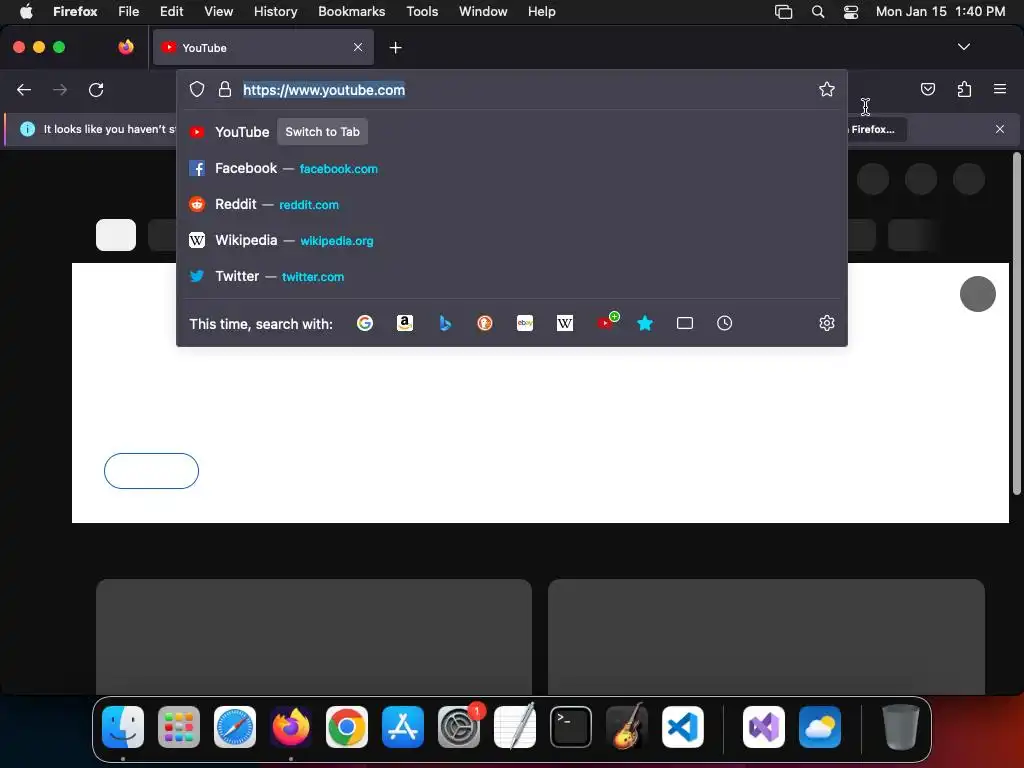Screen dimensions: 1024x768
Task: Open Spotlight search
Action: tap(818, 12)
